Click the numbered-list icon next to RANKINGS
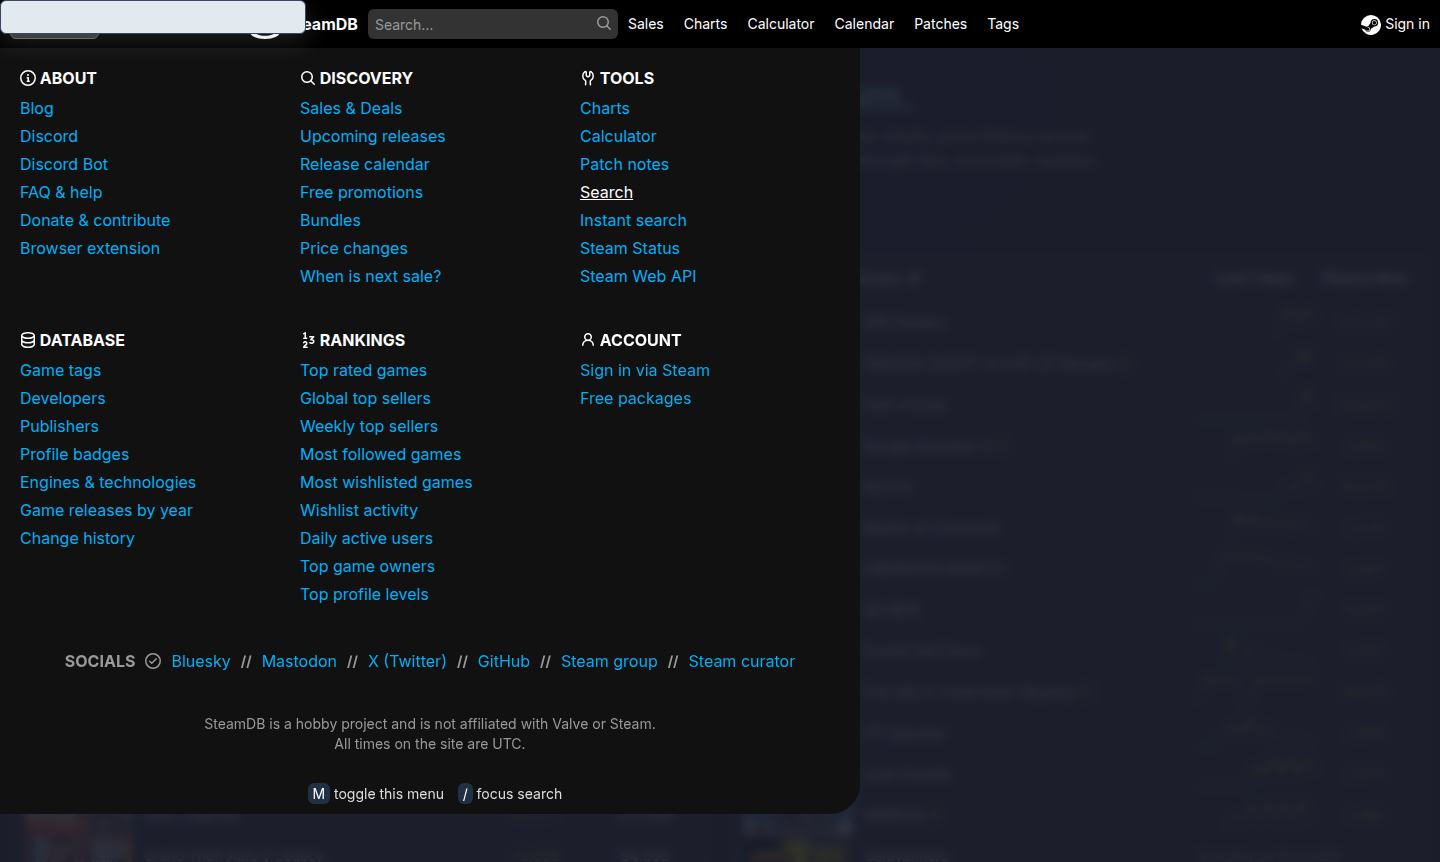 tap(307, 339)
